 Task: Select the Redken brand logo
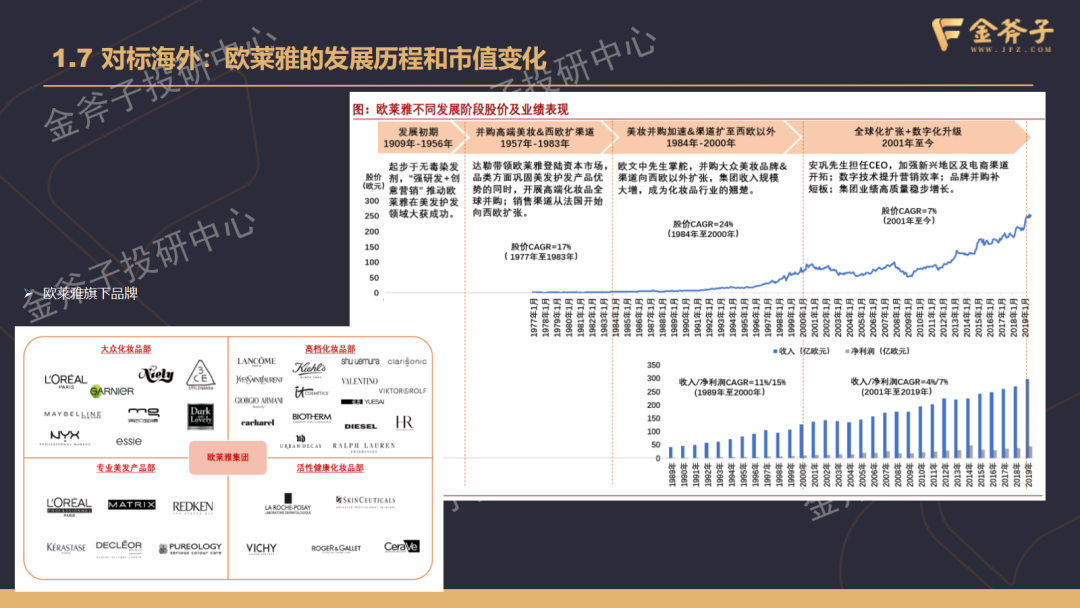coord(193,507)
